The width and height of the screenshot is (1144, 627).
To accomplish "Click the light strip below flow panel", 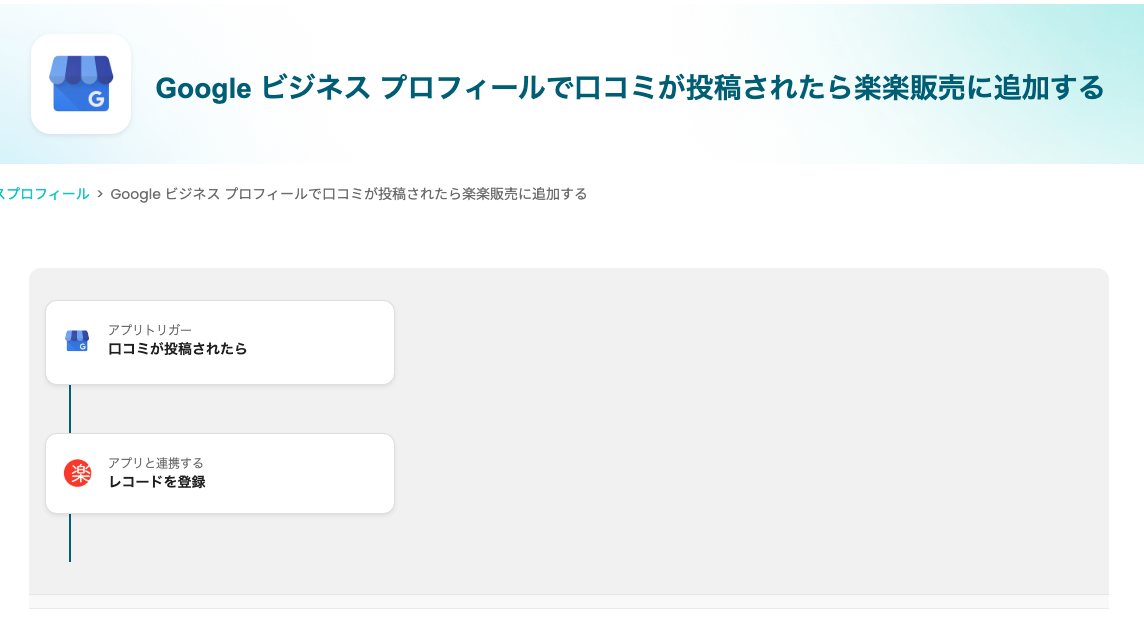I will (x=568, y=601).
